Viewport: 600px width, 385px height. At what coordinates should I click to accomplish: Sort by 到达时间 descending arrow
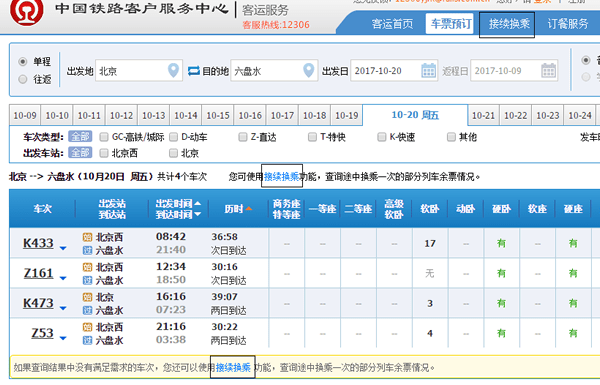pos(197,214)
